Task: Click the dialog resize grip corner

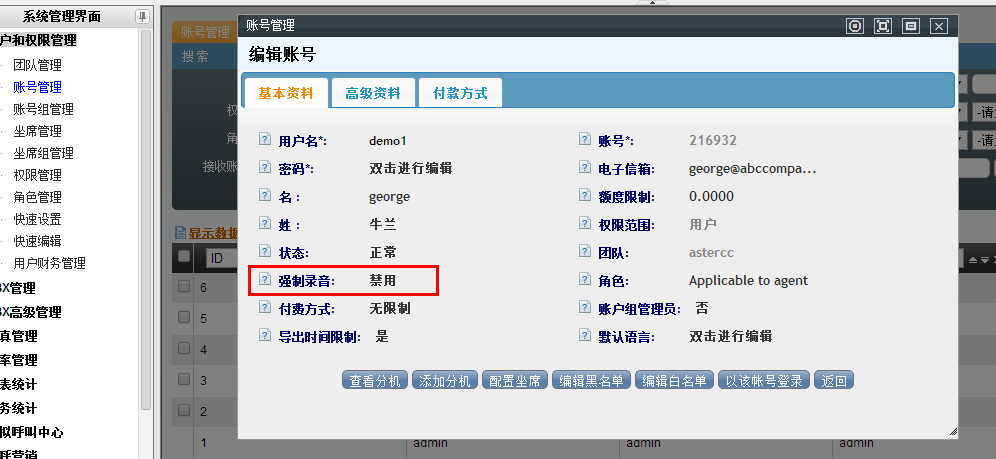Action: 952,431
